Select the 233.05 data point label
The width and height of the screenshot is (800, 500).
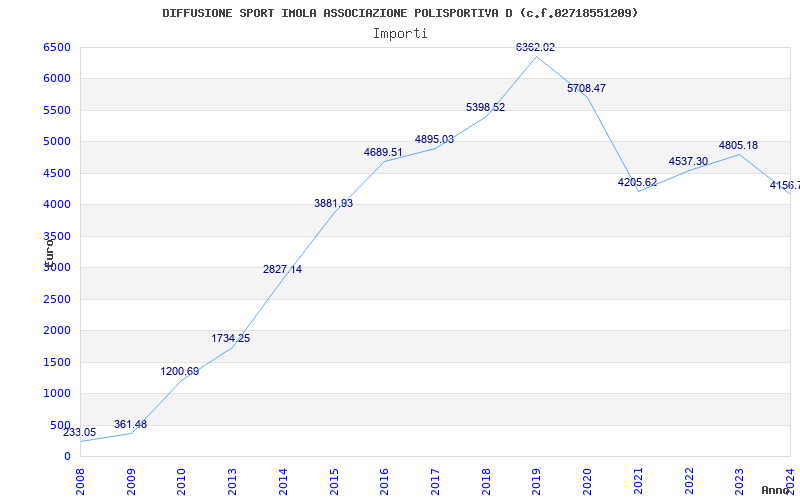click(80, 433)
